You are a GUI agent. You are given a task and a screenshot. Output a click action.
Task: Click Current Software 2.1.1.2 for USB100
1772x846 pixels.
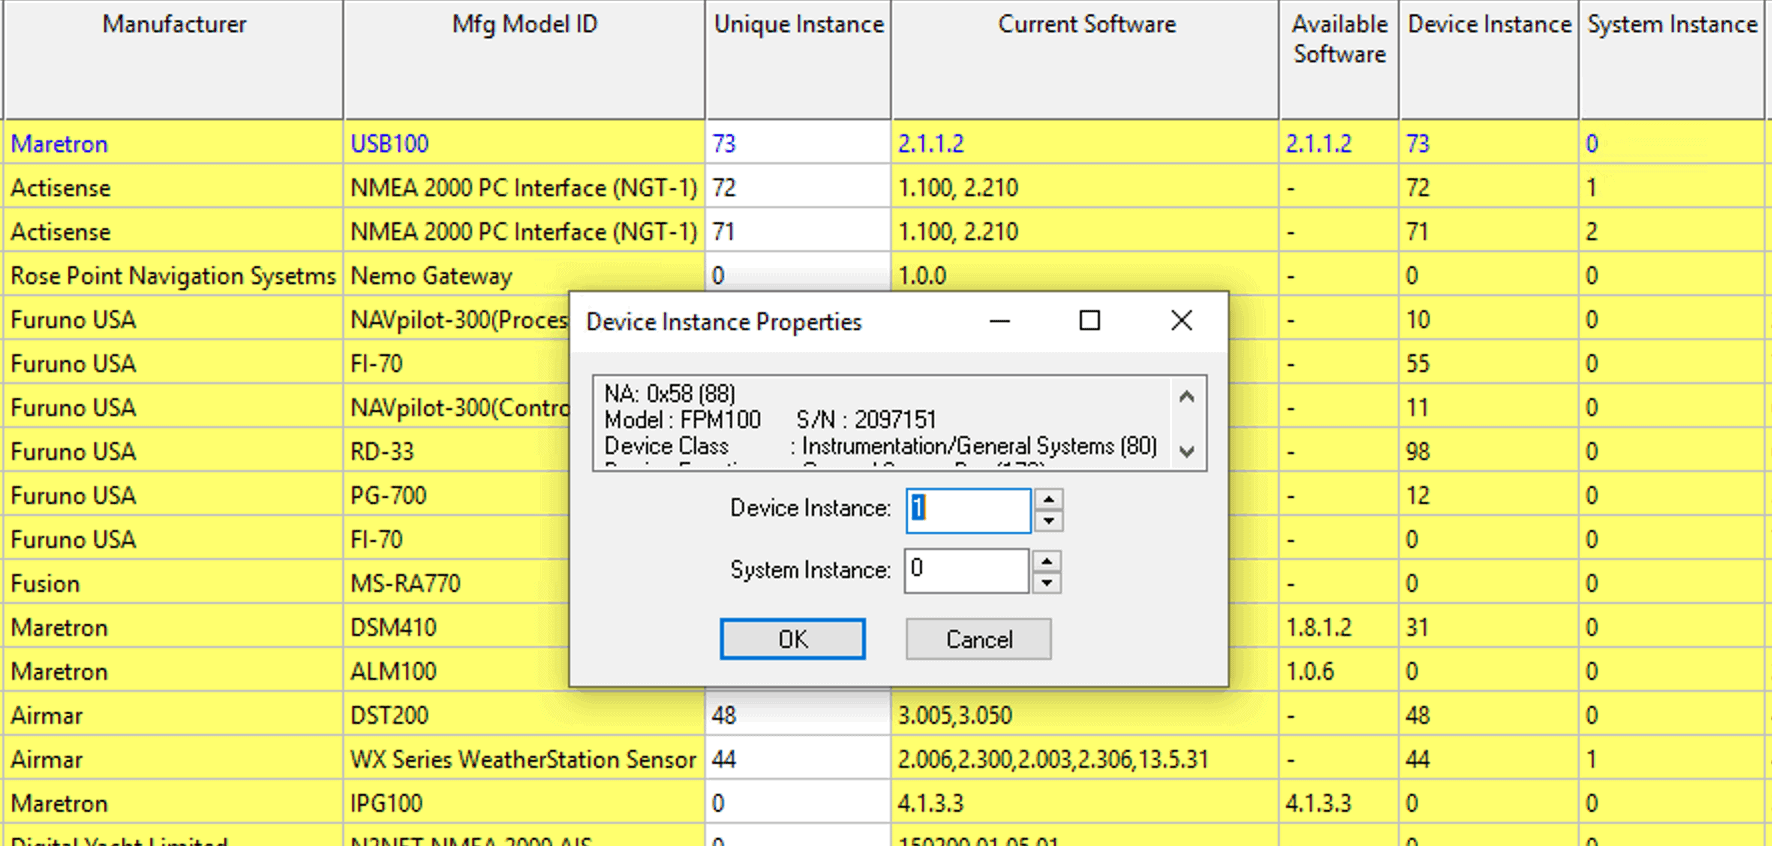tap(1085, 143)
